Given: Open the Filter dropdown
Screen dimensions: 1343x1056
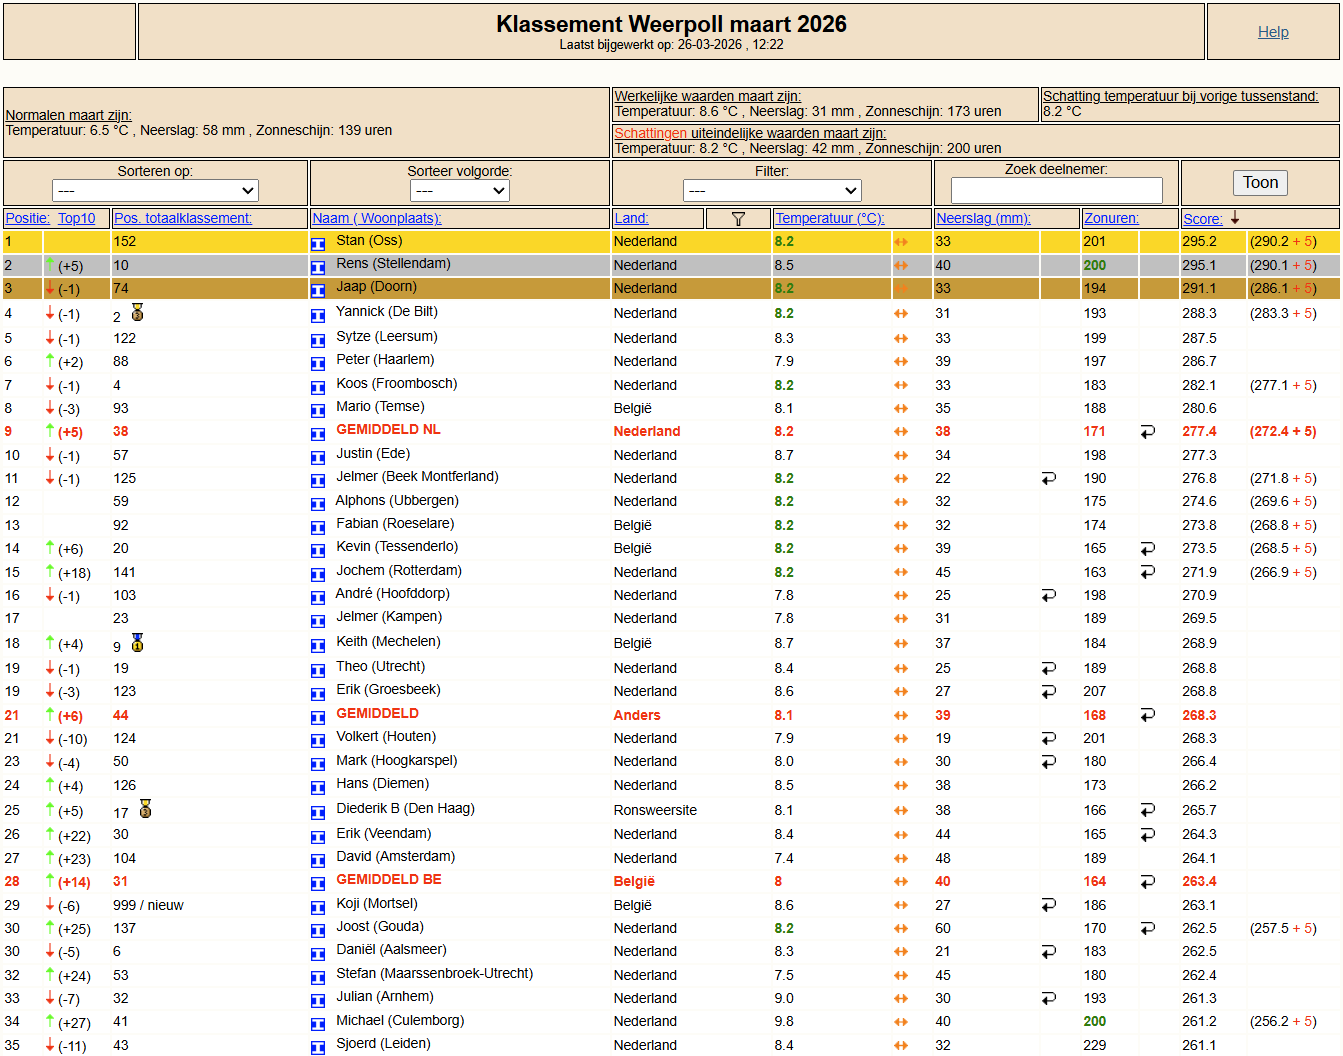Looking at the screenshot, I should click(x=771, y=190).
